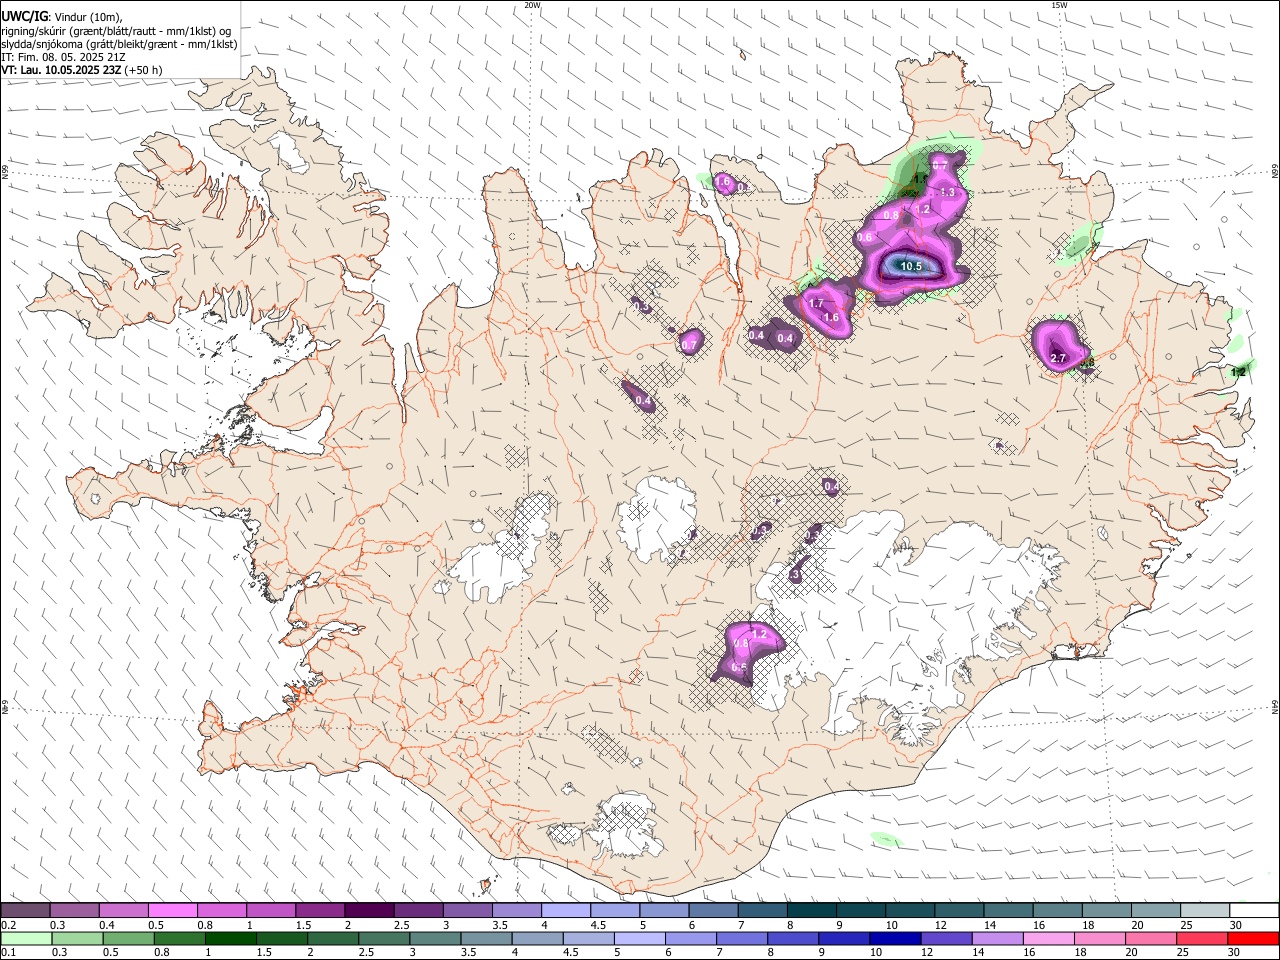Click the '1.7' precipitation value on the map
The image size is (1280, 960).
click(816, 303)
